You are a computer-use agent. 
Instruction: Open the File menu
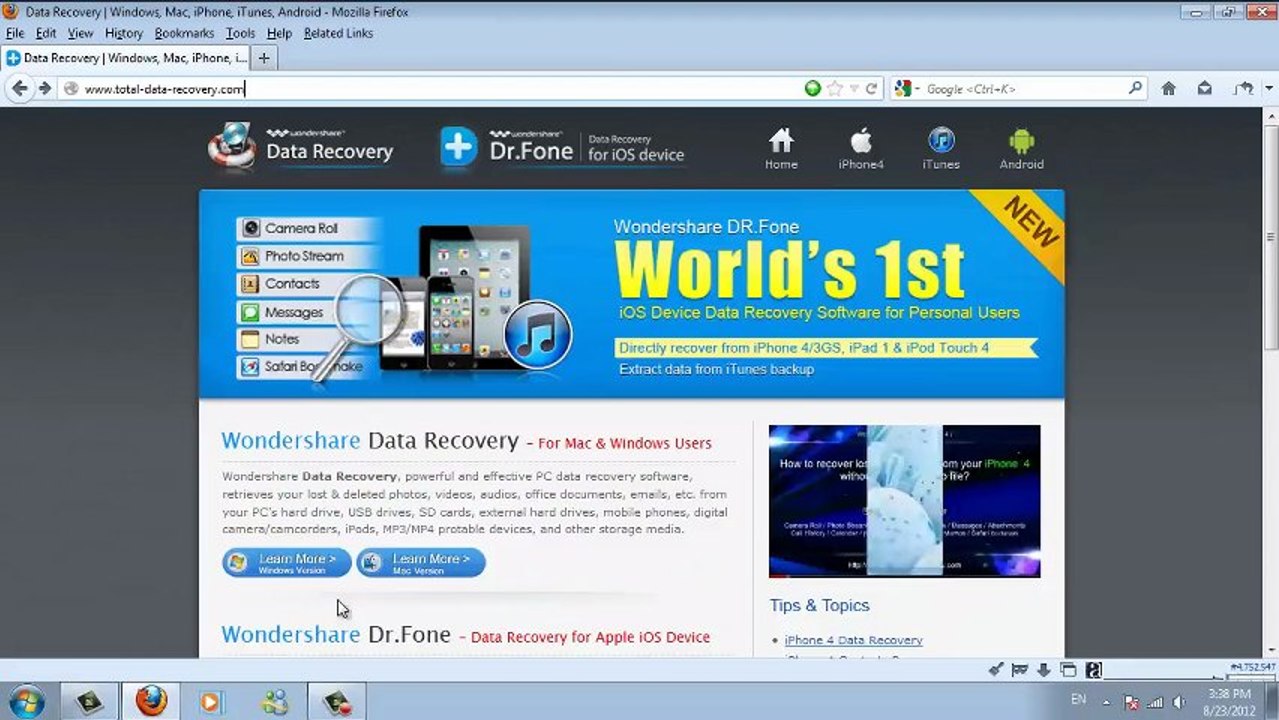click(x=15, y=33)
